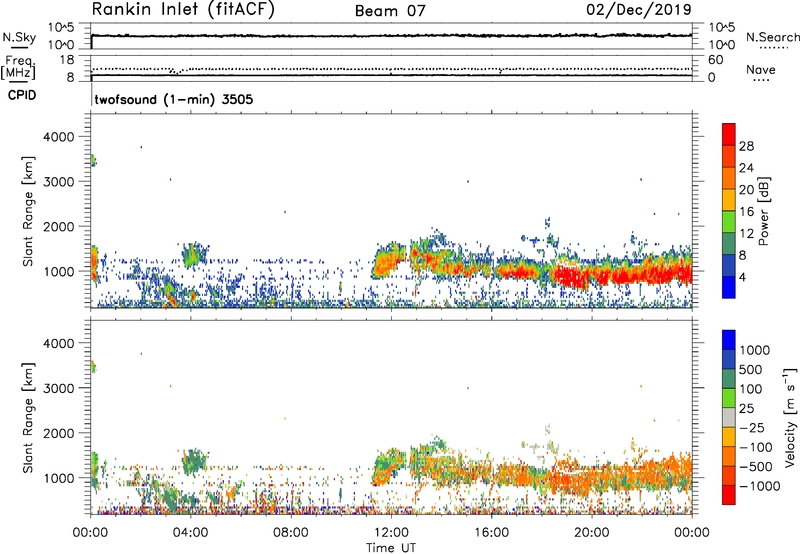Viewport: 800px width, 554px height.
Task: Click the 'twofsound (1-min) 3505' text
Action: click(174, 99)
